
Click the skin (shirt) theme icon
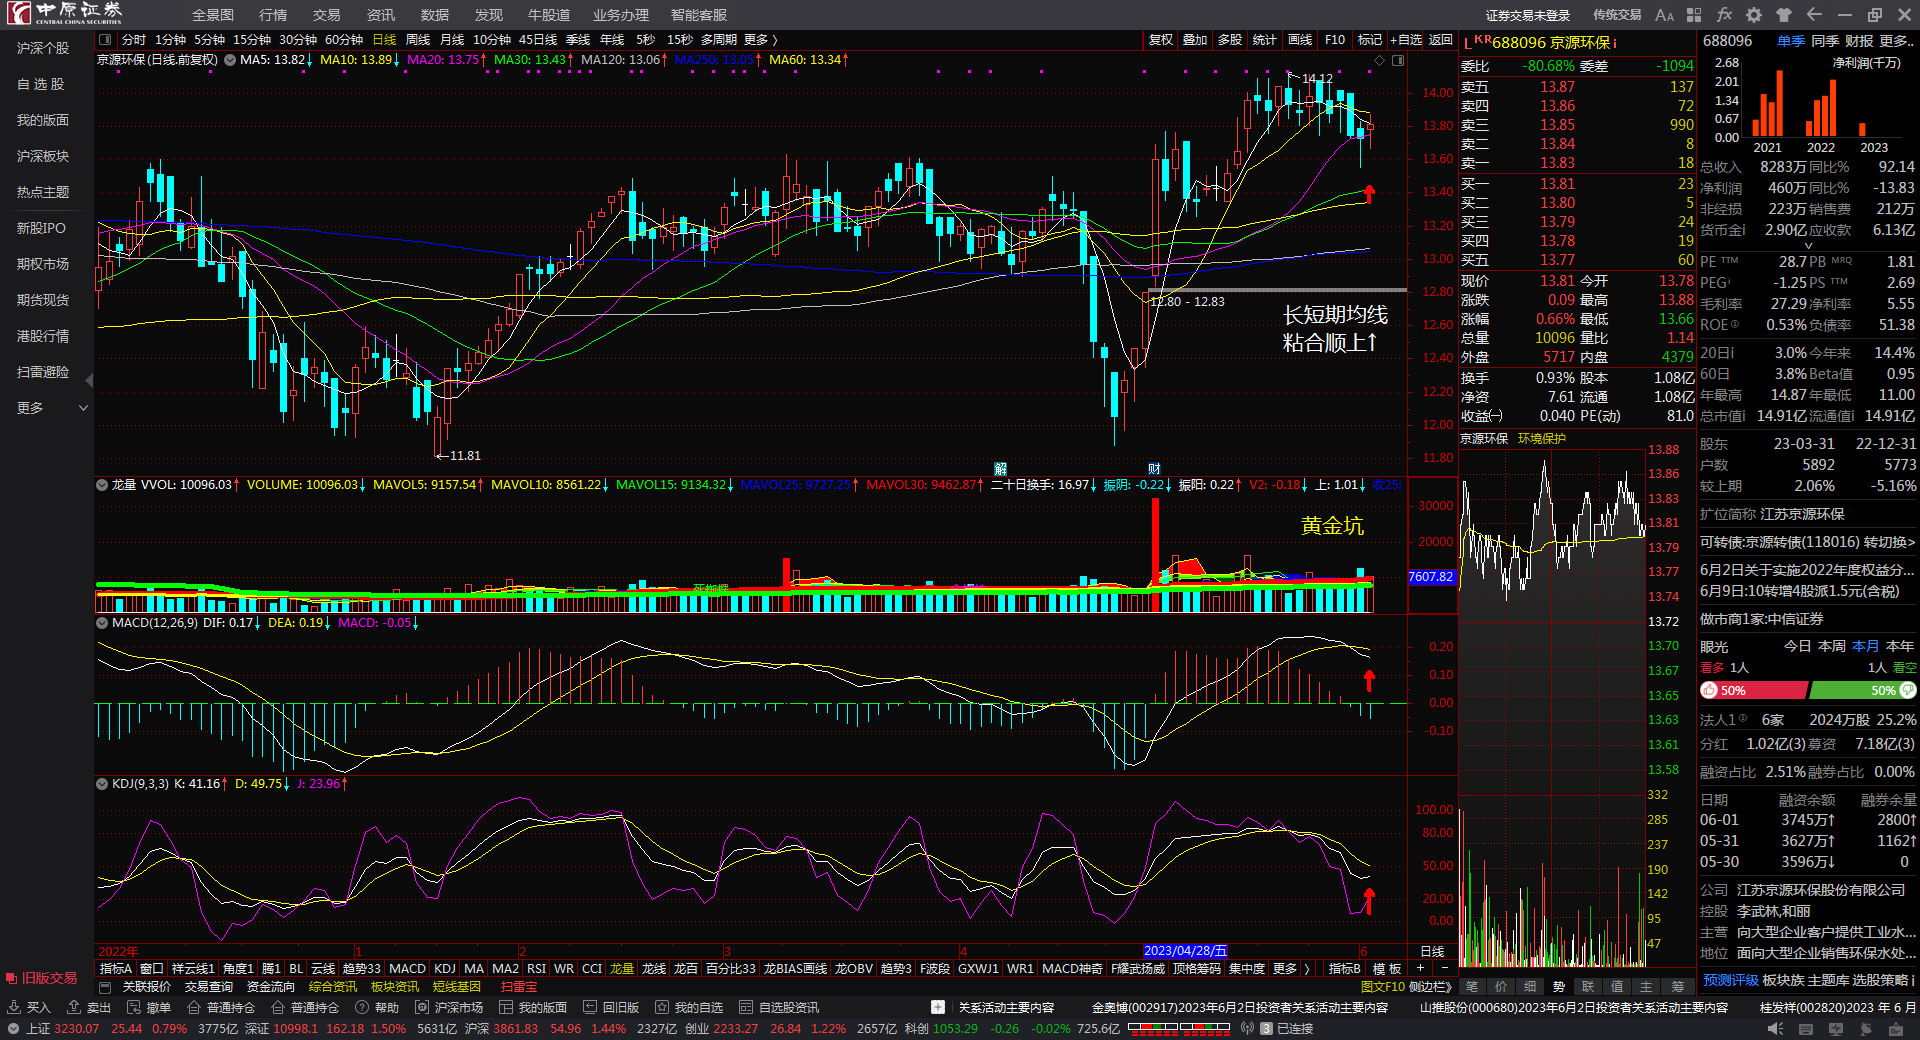(x=1784, y=15)
